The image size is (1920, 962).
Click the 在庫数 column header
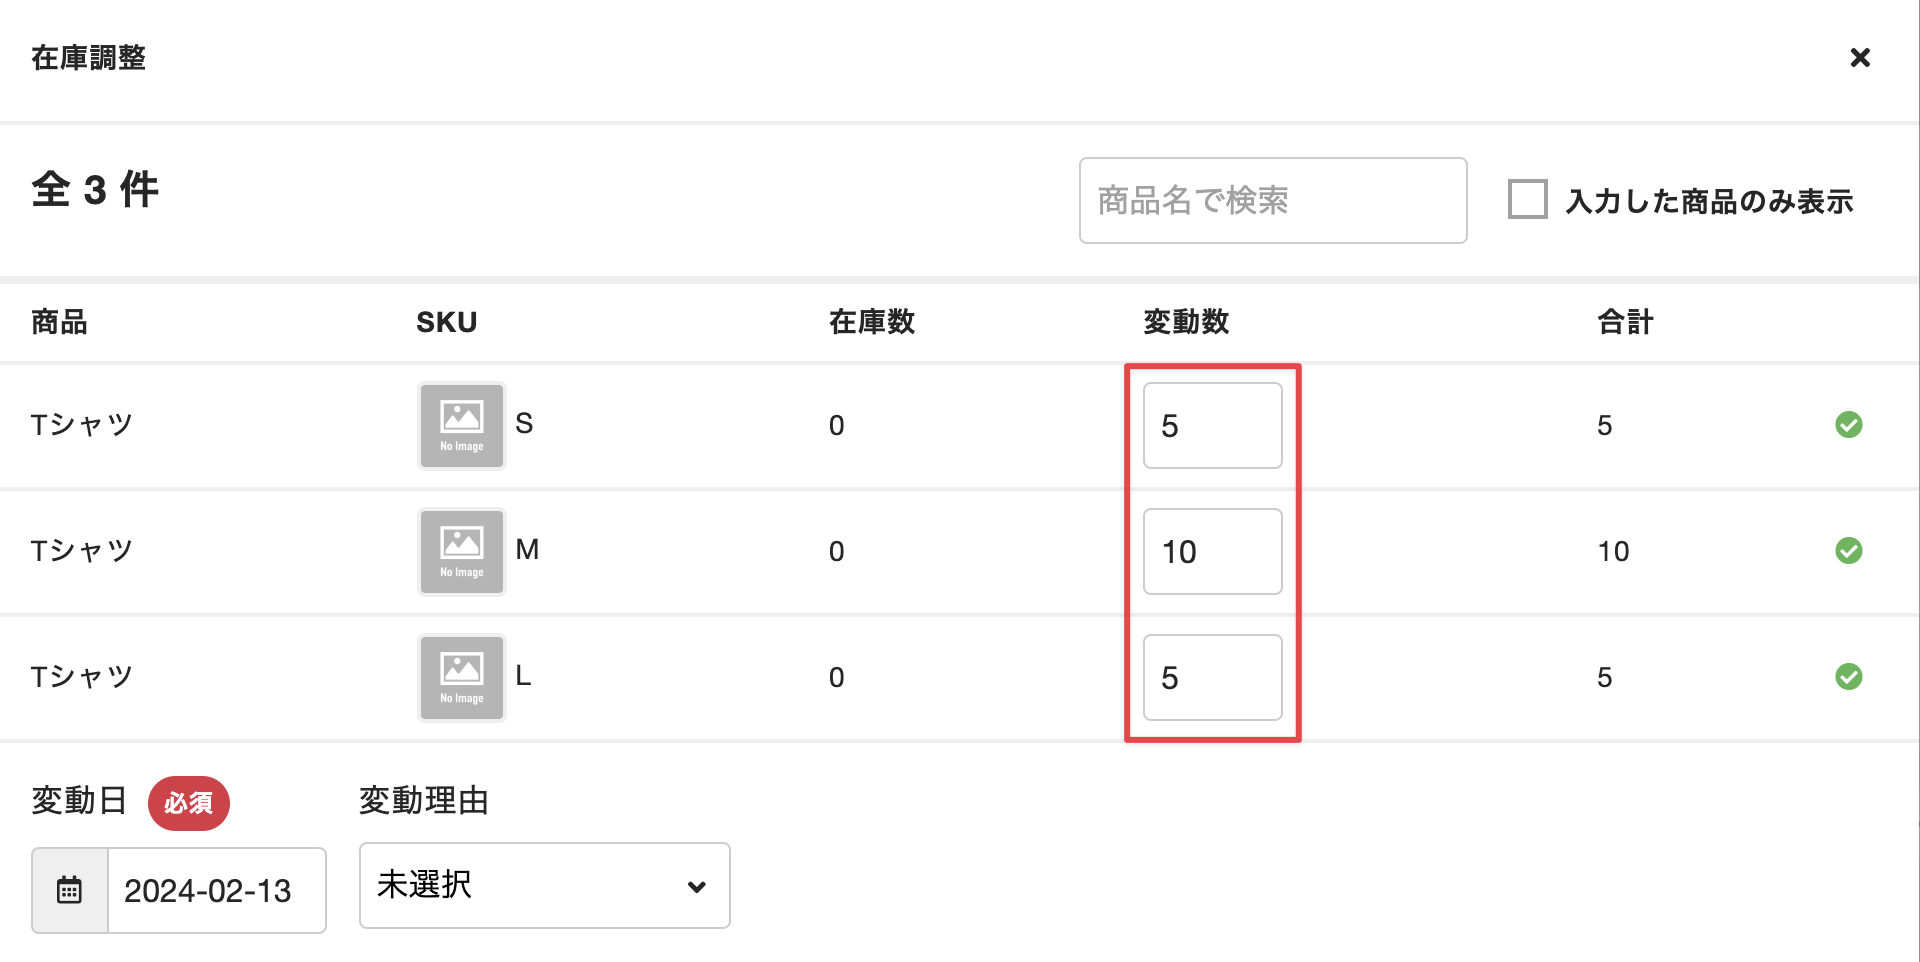(x=871, y=322)
